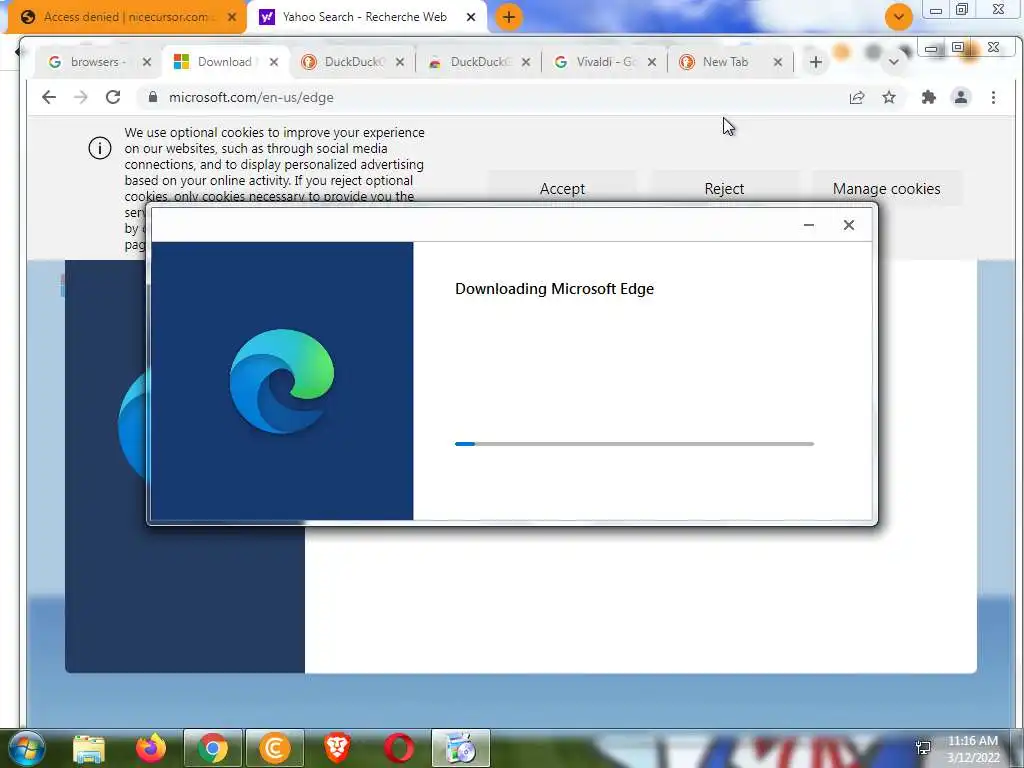Open the tab search chevron in Chrome
Screen dimensions: 1024x768
(x=894, y=62)
